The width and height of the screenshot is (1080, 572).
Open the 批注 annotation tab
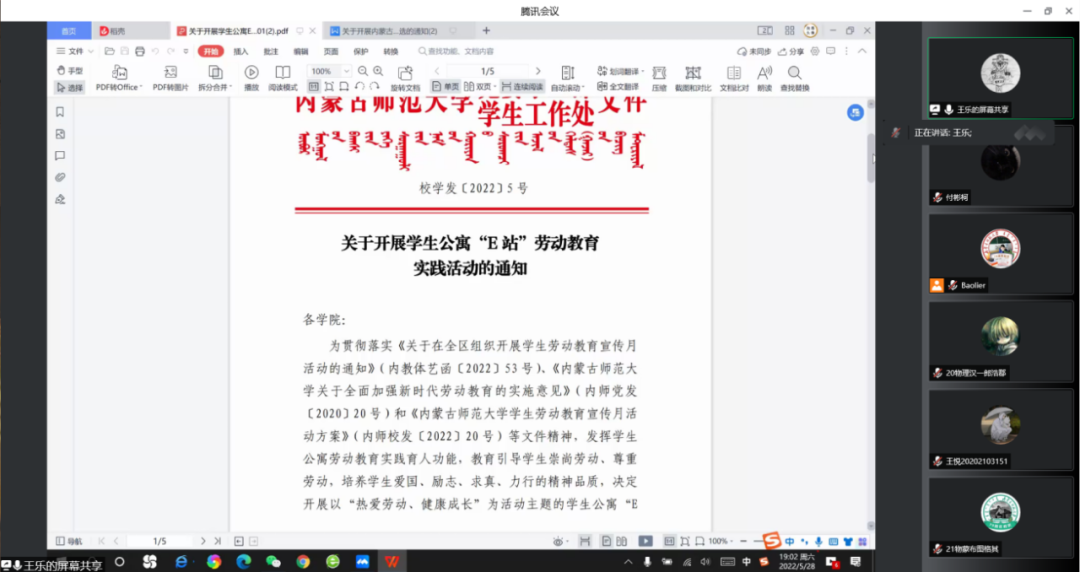click(x=271, y=51)
